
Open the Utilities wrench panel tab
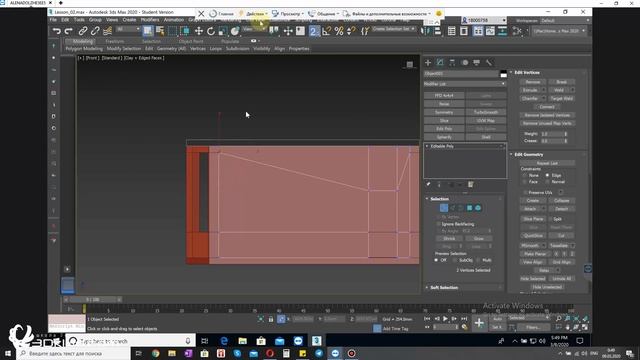coord(489,62)
